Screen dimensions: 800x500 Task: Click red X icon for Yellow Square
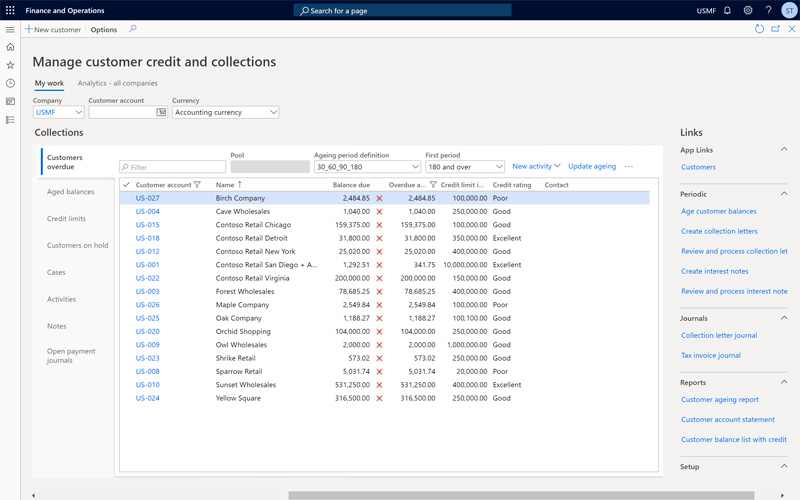pyautogui.click(x=379, y=398)
